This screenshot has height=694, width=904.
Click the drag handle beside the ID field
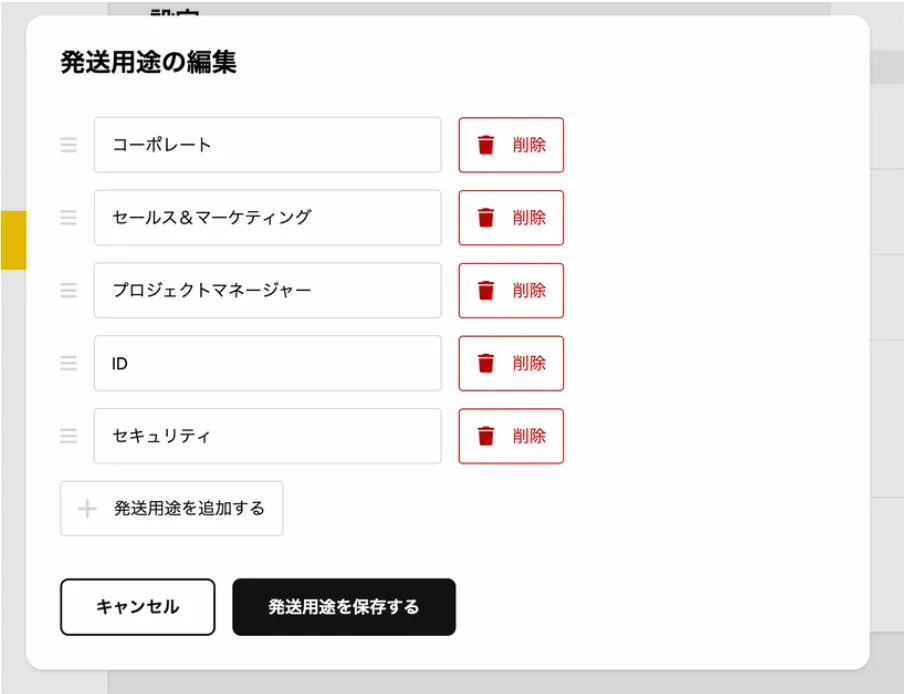pos(68,364)
